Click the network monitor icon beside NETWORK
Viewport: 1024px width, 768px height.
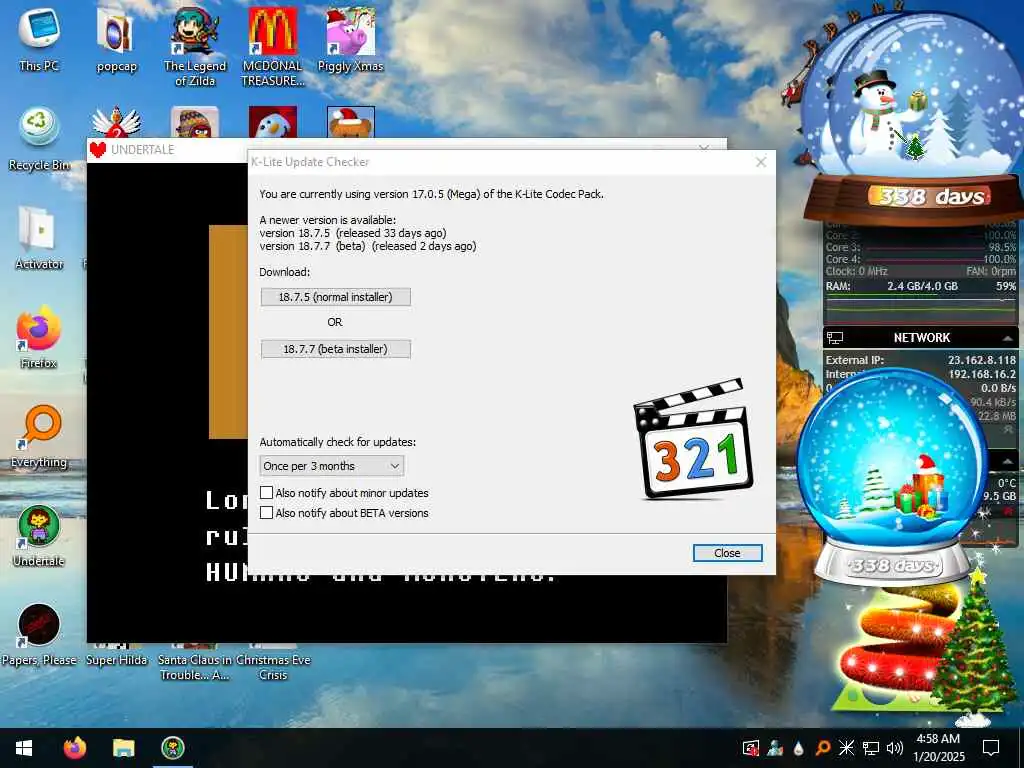click(x=835, y=338)
